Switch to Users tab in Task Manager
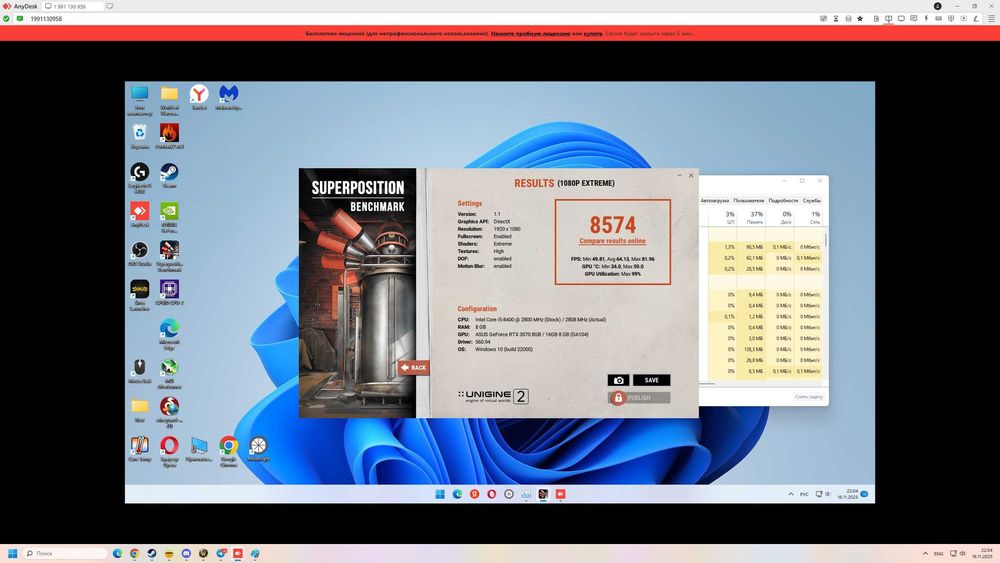Screen dimensions: 1000x563 click(x=748, y=200)
